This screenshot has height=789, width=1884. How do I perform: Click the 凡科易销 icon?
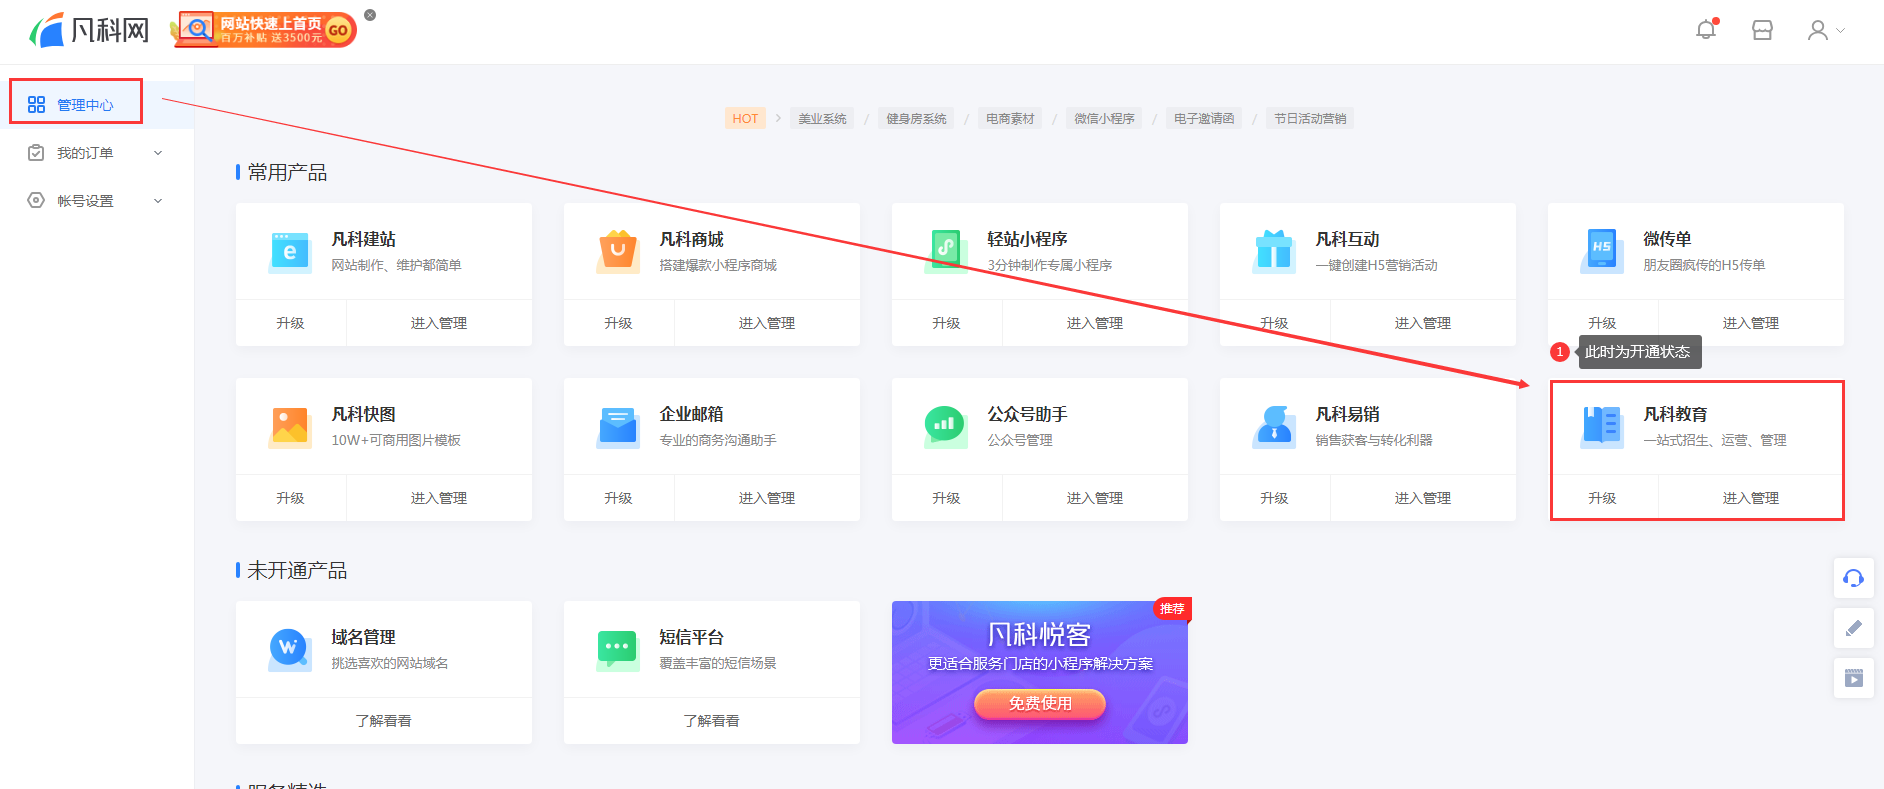(1274, 426)
